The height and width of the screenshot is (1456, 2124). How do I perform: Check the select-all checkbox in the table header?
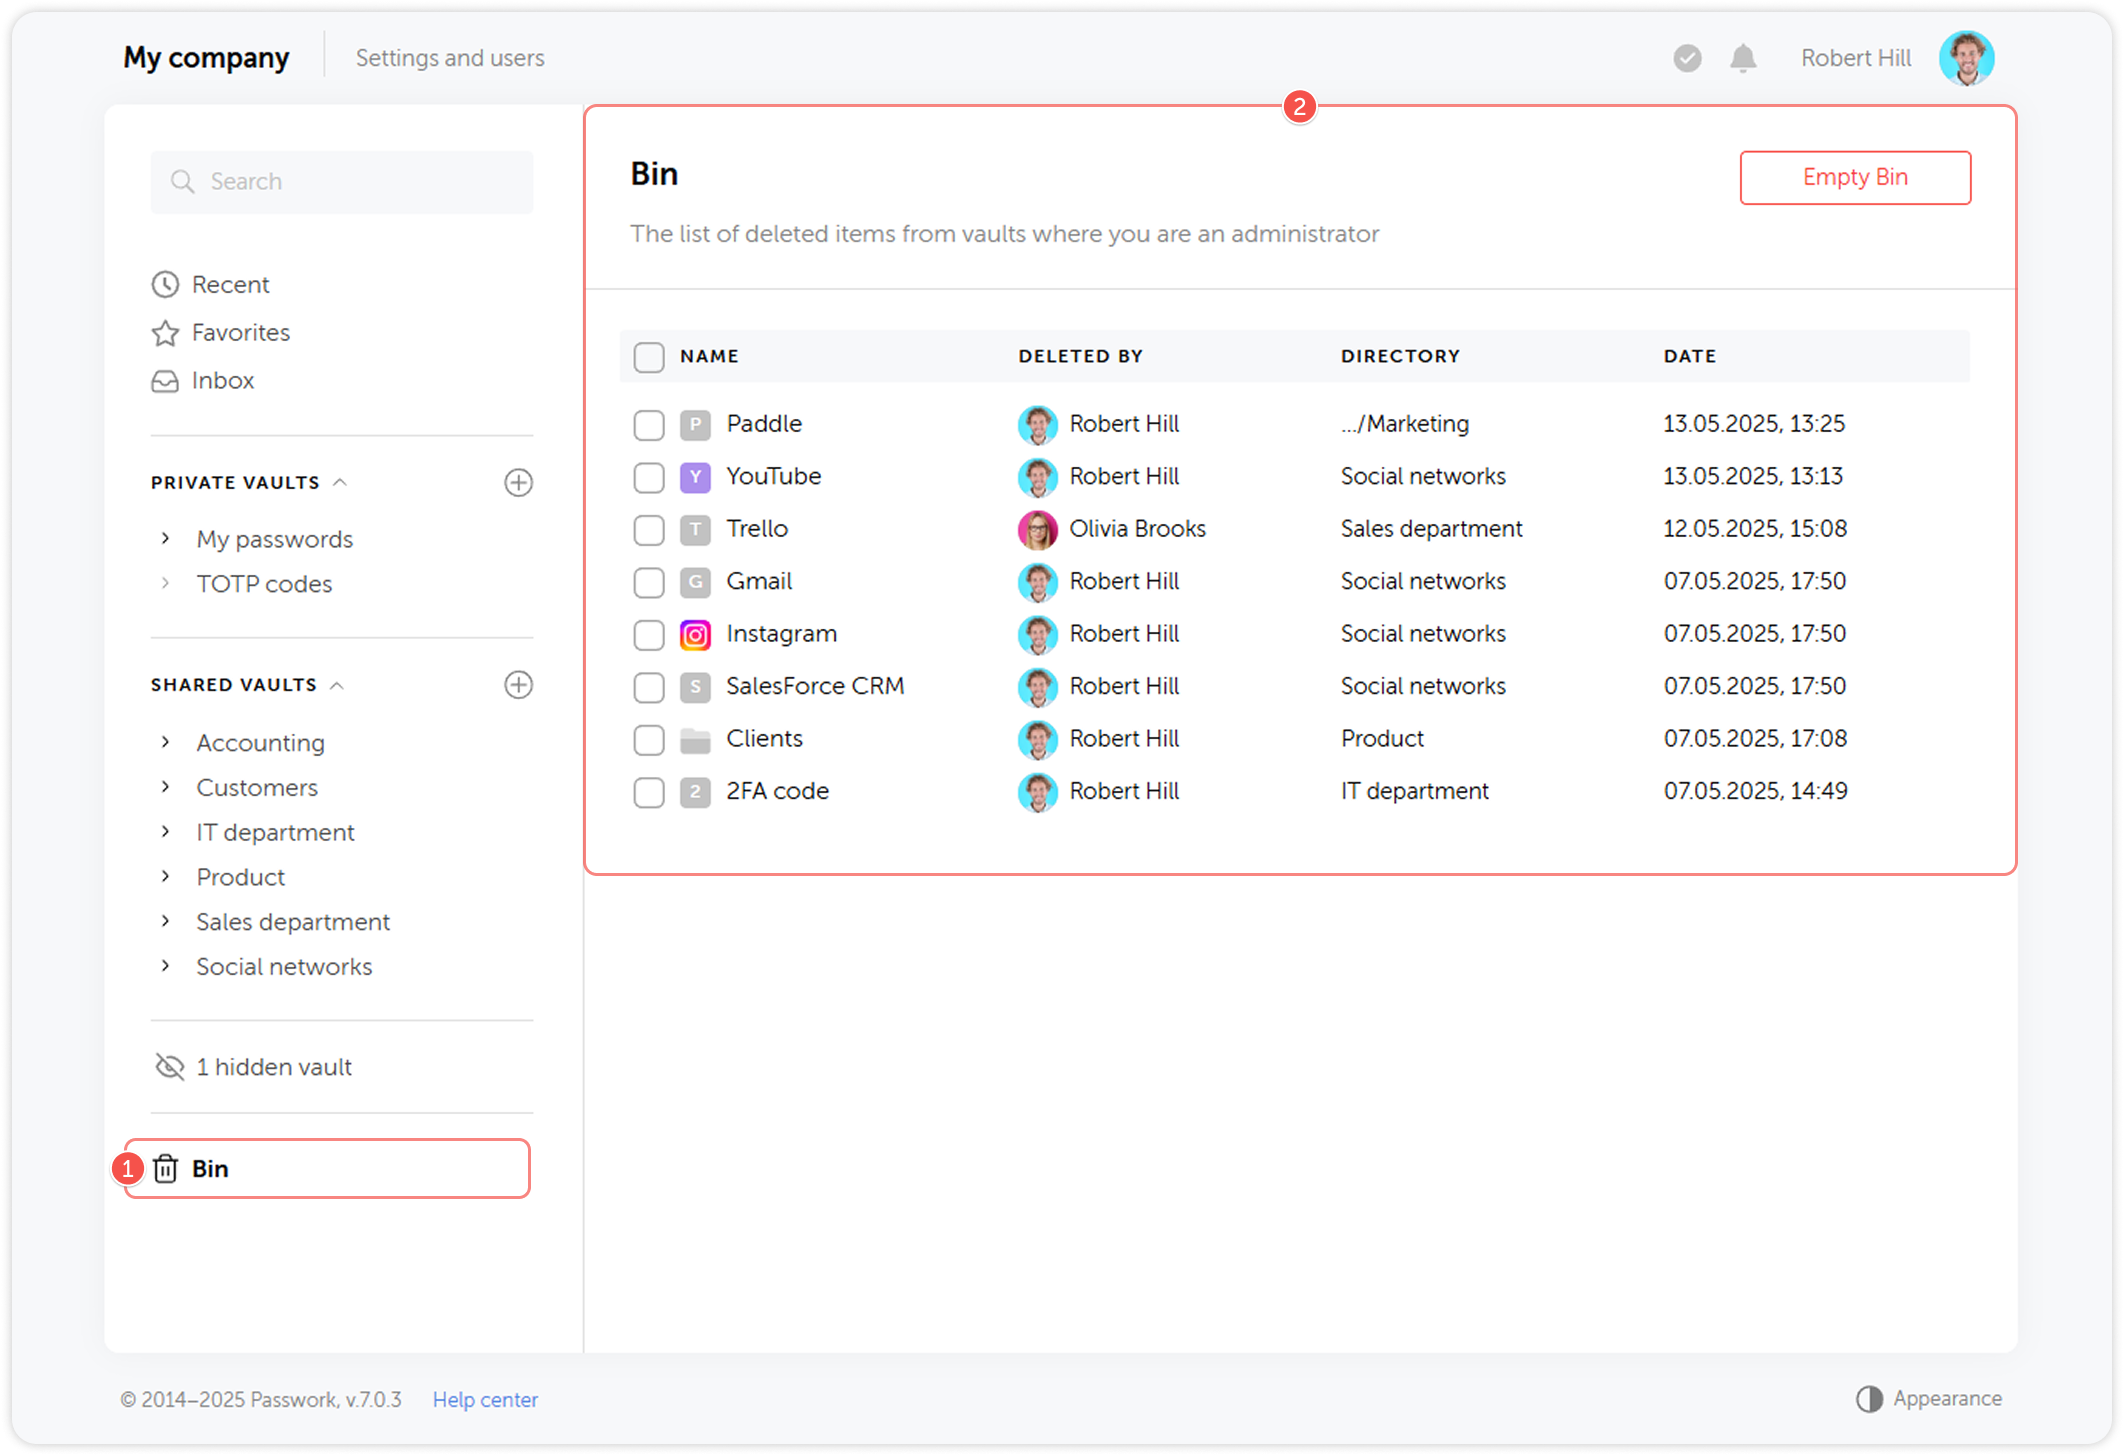point(648,356)
